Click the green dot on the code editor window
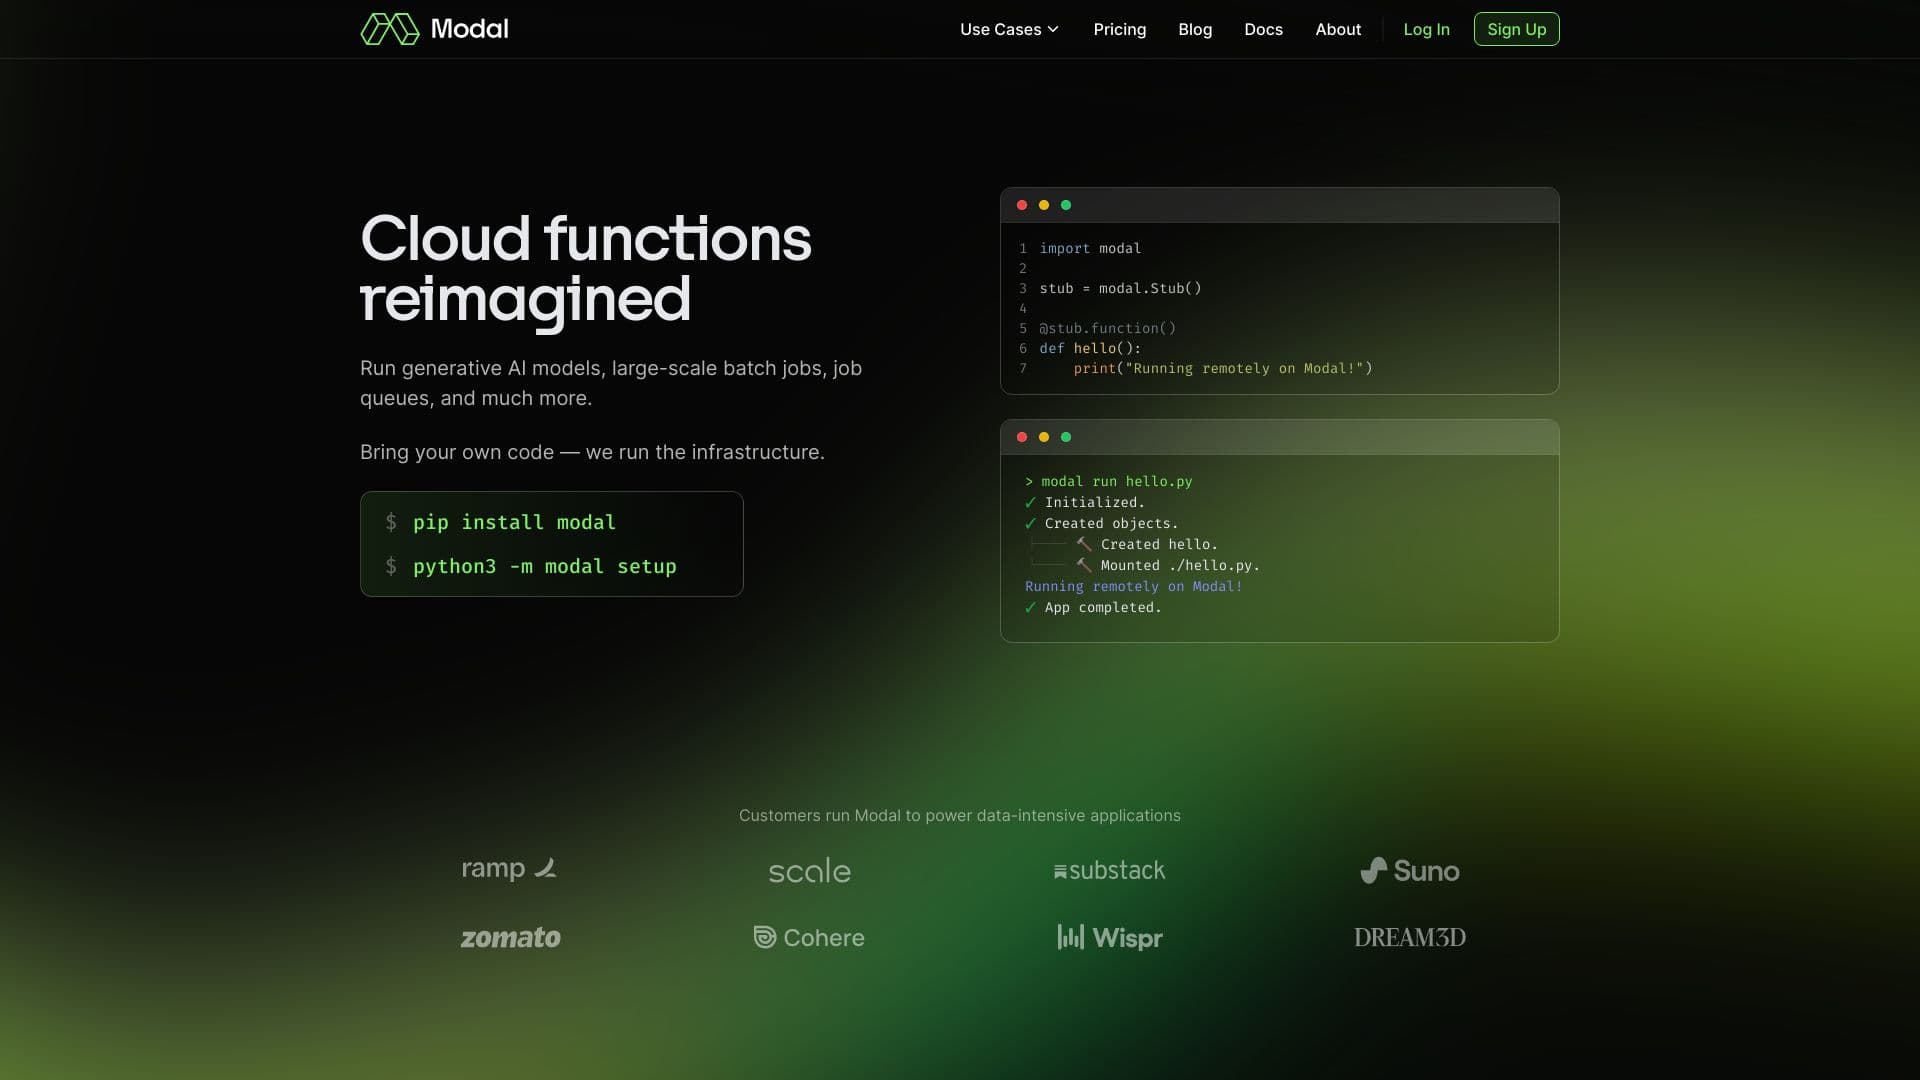 point(1066,204)
